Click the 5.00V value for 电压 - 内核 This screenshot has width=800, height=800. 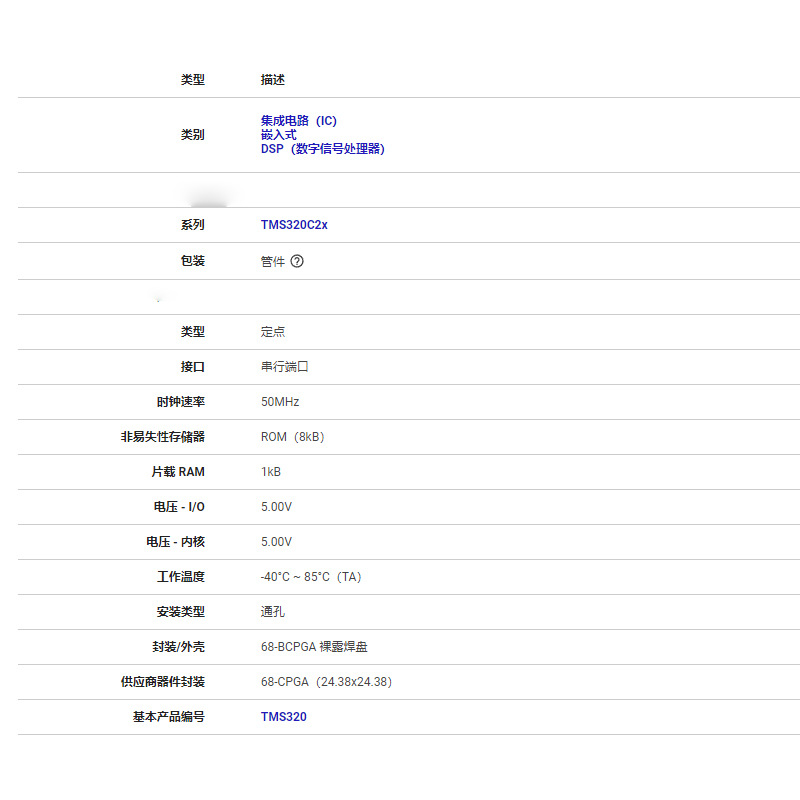point(277,542)
